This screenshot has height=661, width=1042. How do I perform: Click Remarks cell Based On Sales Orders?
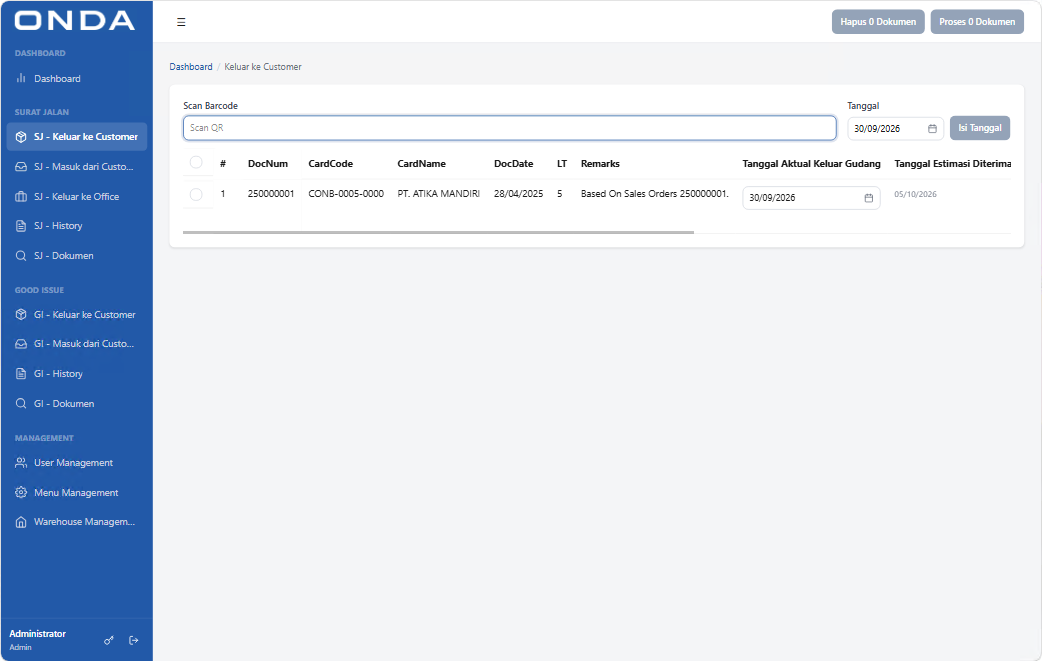point(655,194)
